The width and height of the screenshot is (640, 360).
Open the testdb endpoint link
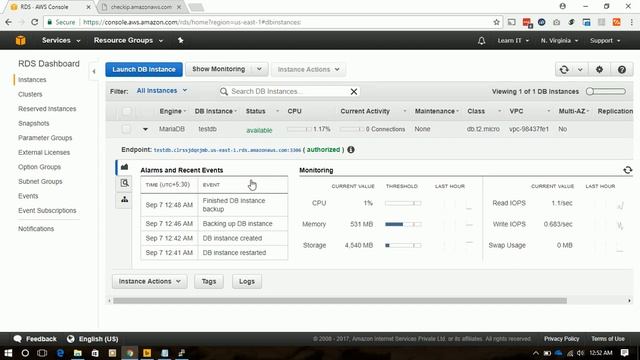pos(227,150)
